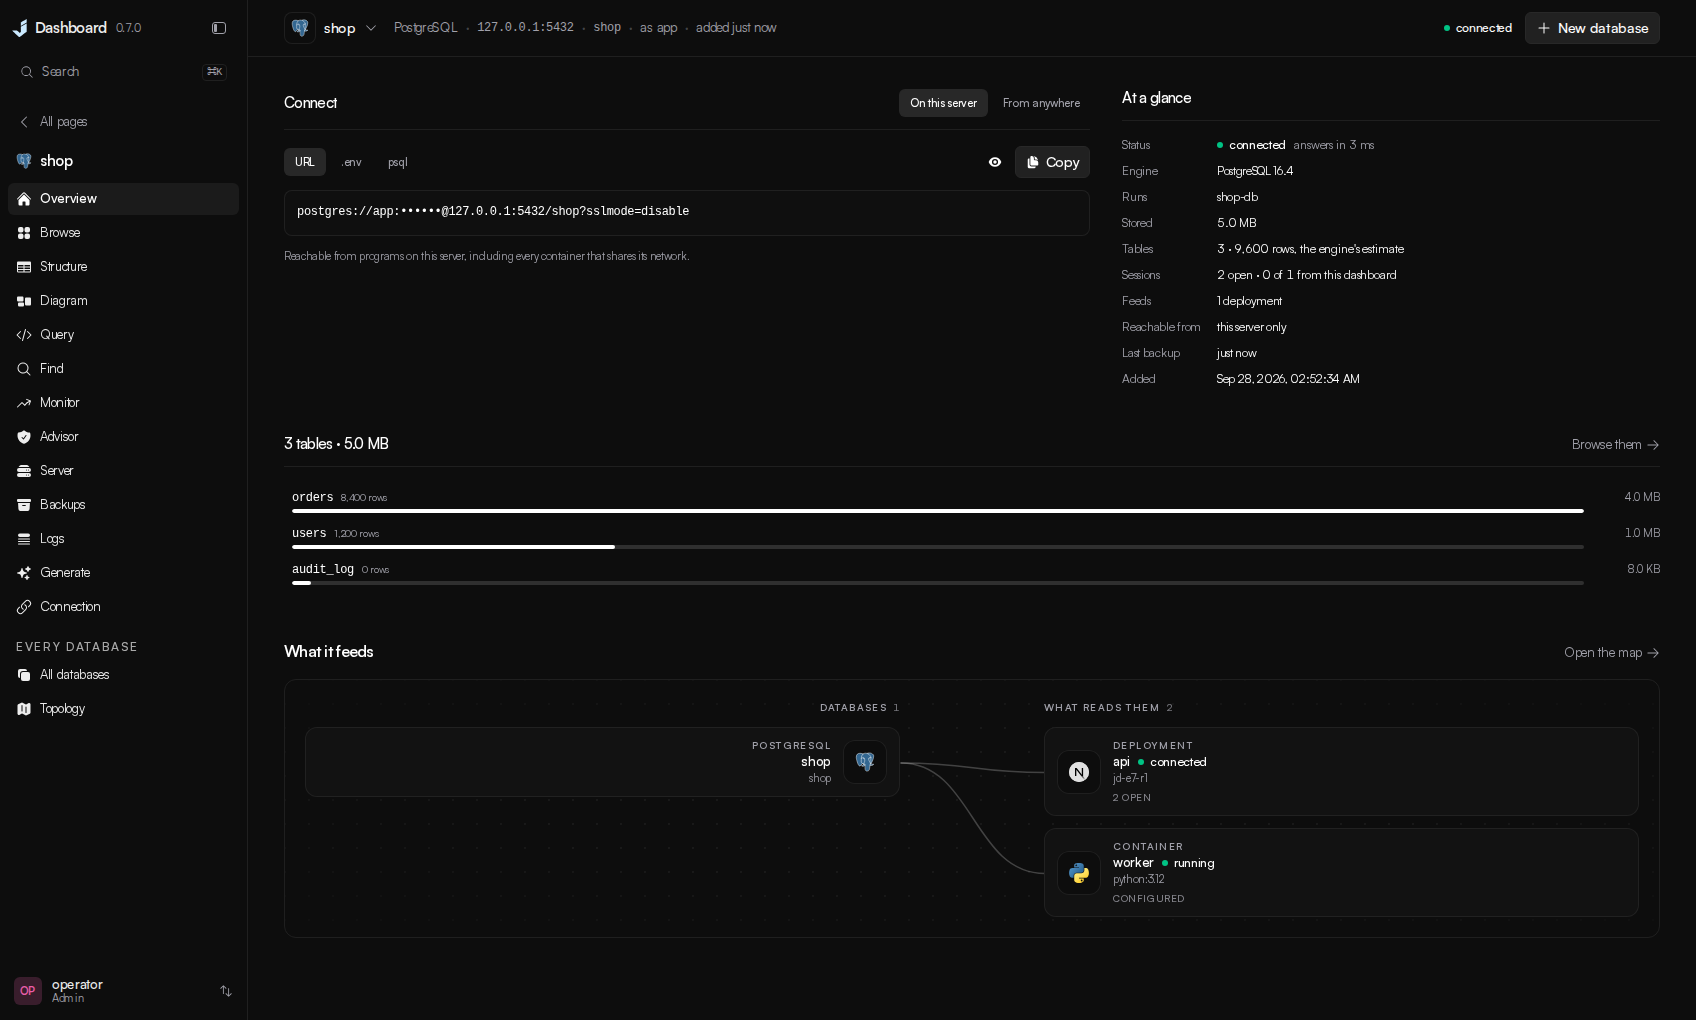Copy the connection URL
Viewport: 1696px width, 1020px height.
[x=1052, y=162]
